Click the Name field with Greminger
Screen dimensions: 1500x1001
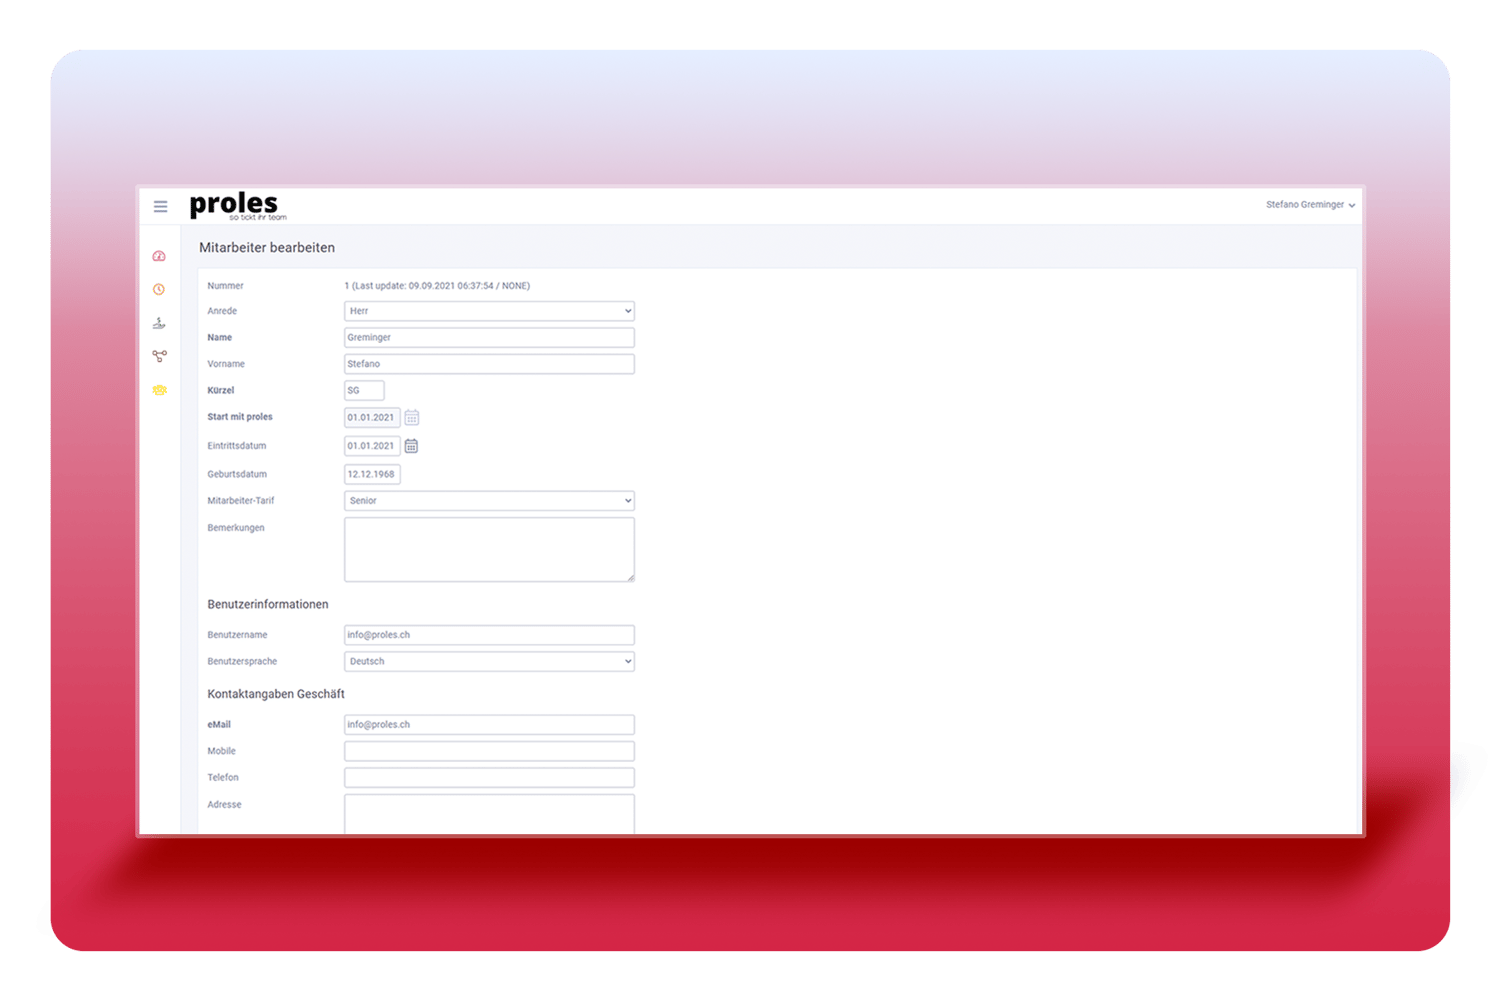click(489, 338)
